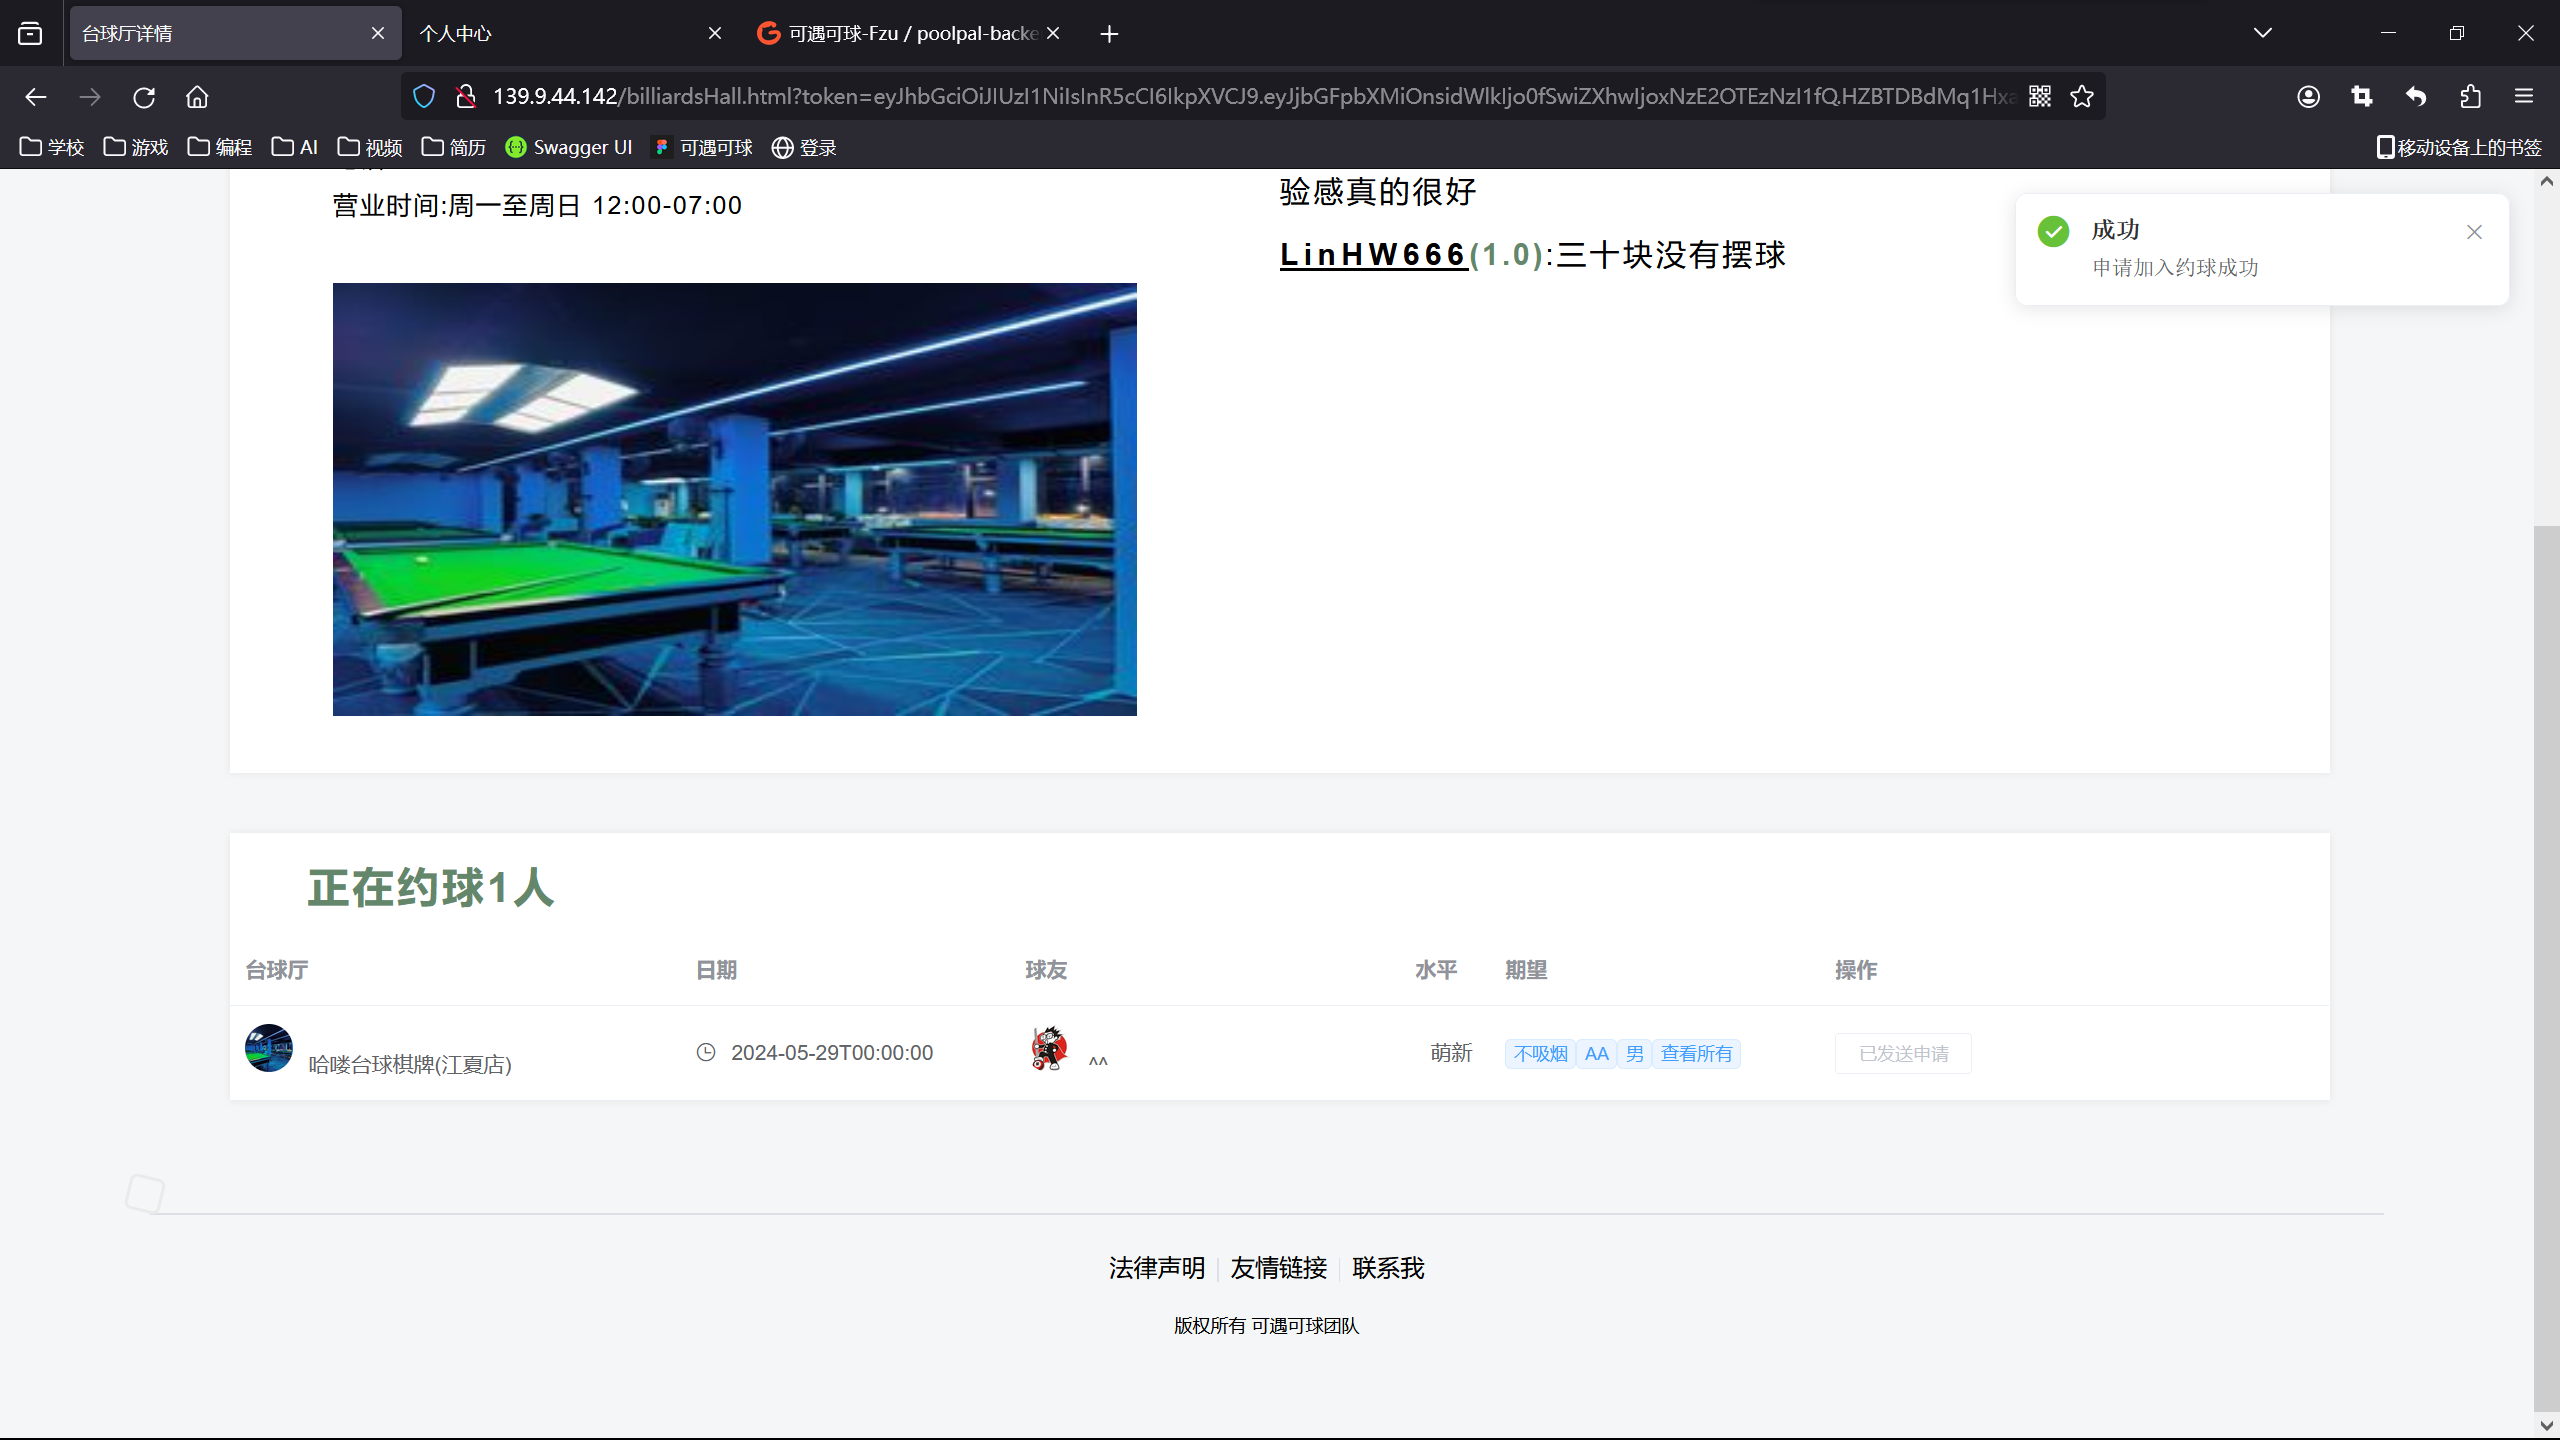This screenshot has height=1440, width=2560.
Task: Open the QR code generator icon
Action: point(2040,97)
